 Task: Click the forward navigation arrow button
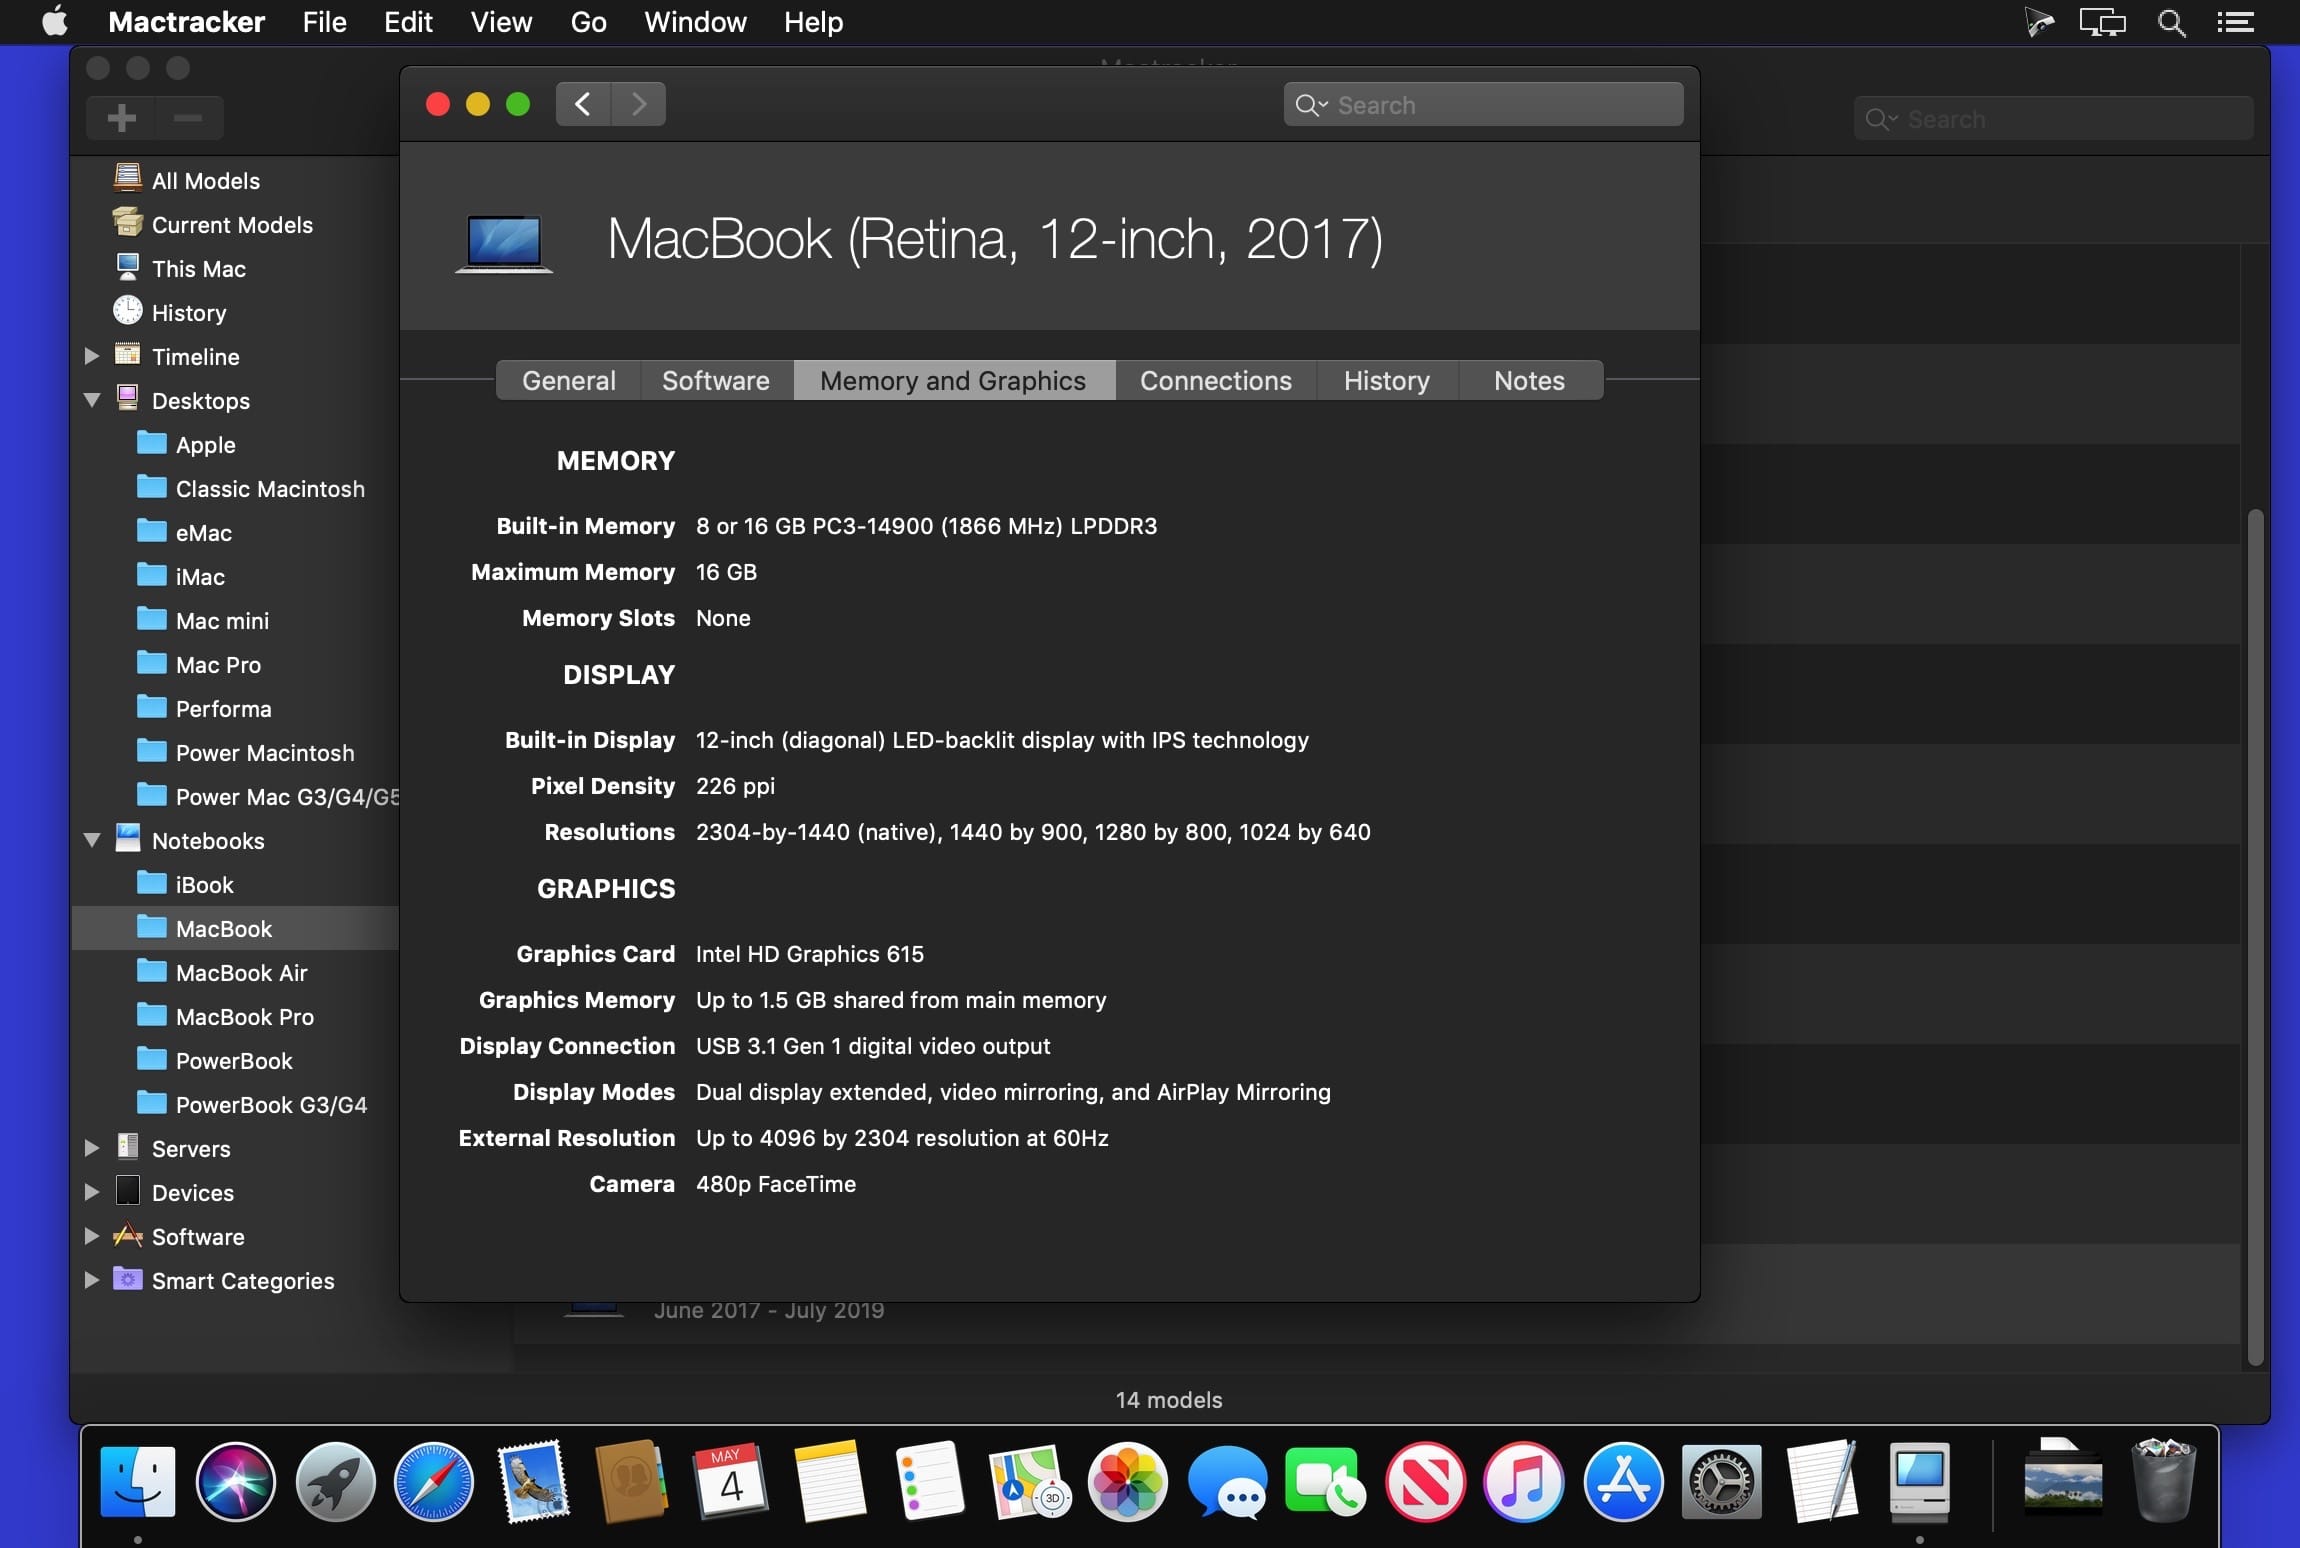639,104
